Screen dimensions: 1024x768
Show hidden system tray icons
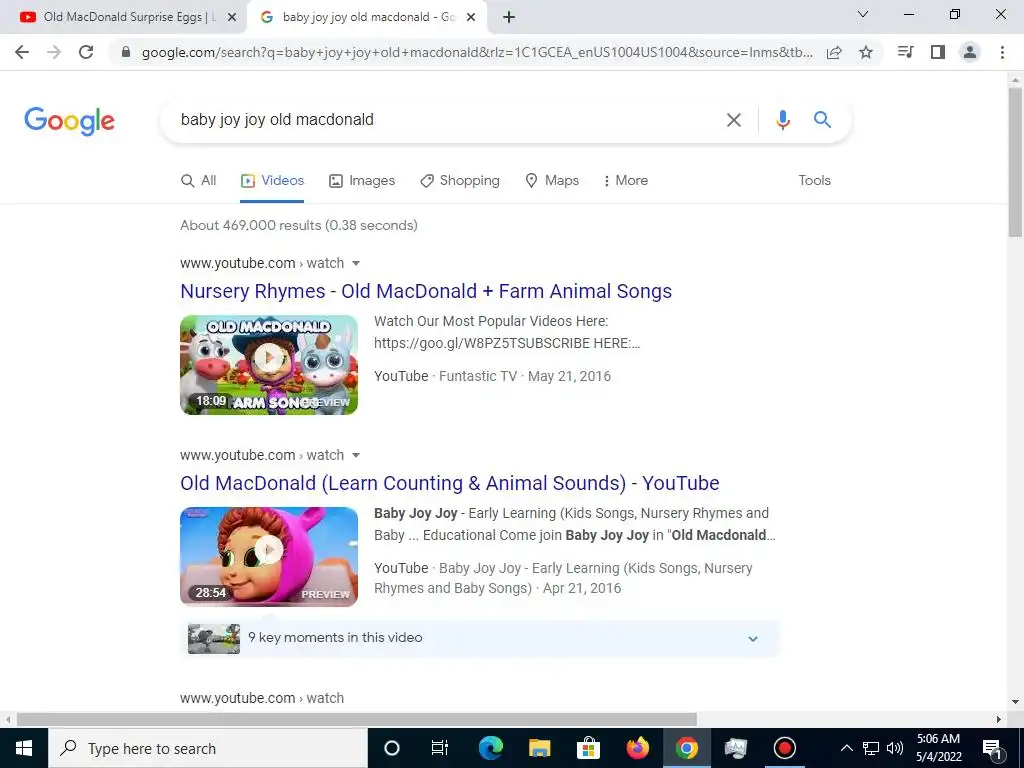(x=846, y=748)
